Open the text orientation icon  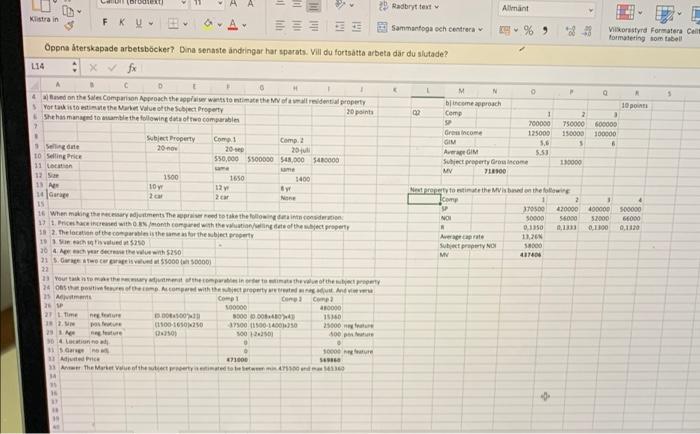pos(341,4)
